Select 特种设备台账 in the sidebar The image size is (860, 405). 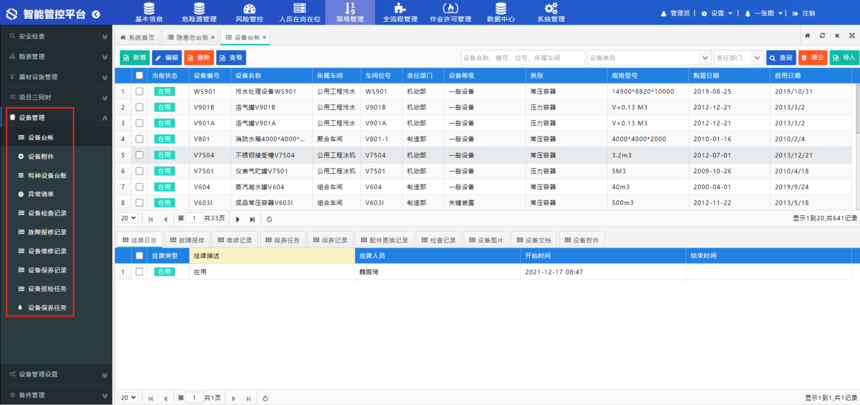click(48, 175)
